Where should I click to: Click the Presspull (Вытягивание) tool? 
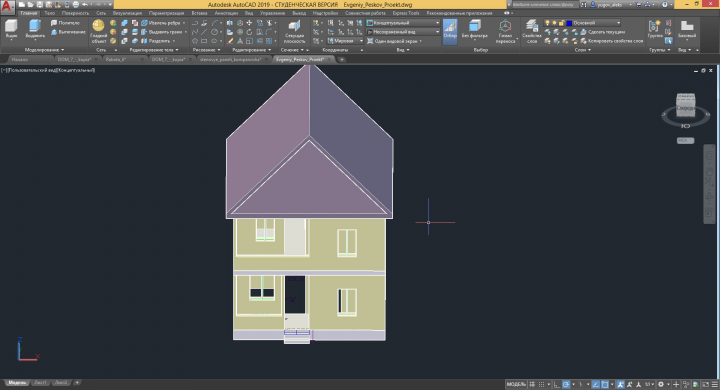tap(68, 32)
